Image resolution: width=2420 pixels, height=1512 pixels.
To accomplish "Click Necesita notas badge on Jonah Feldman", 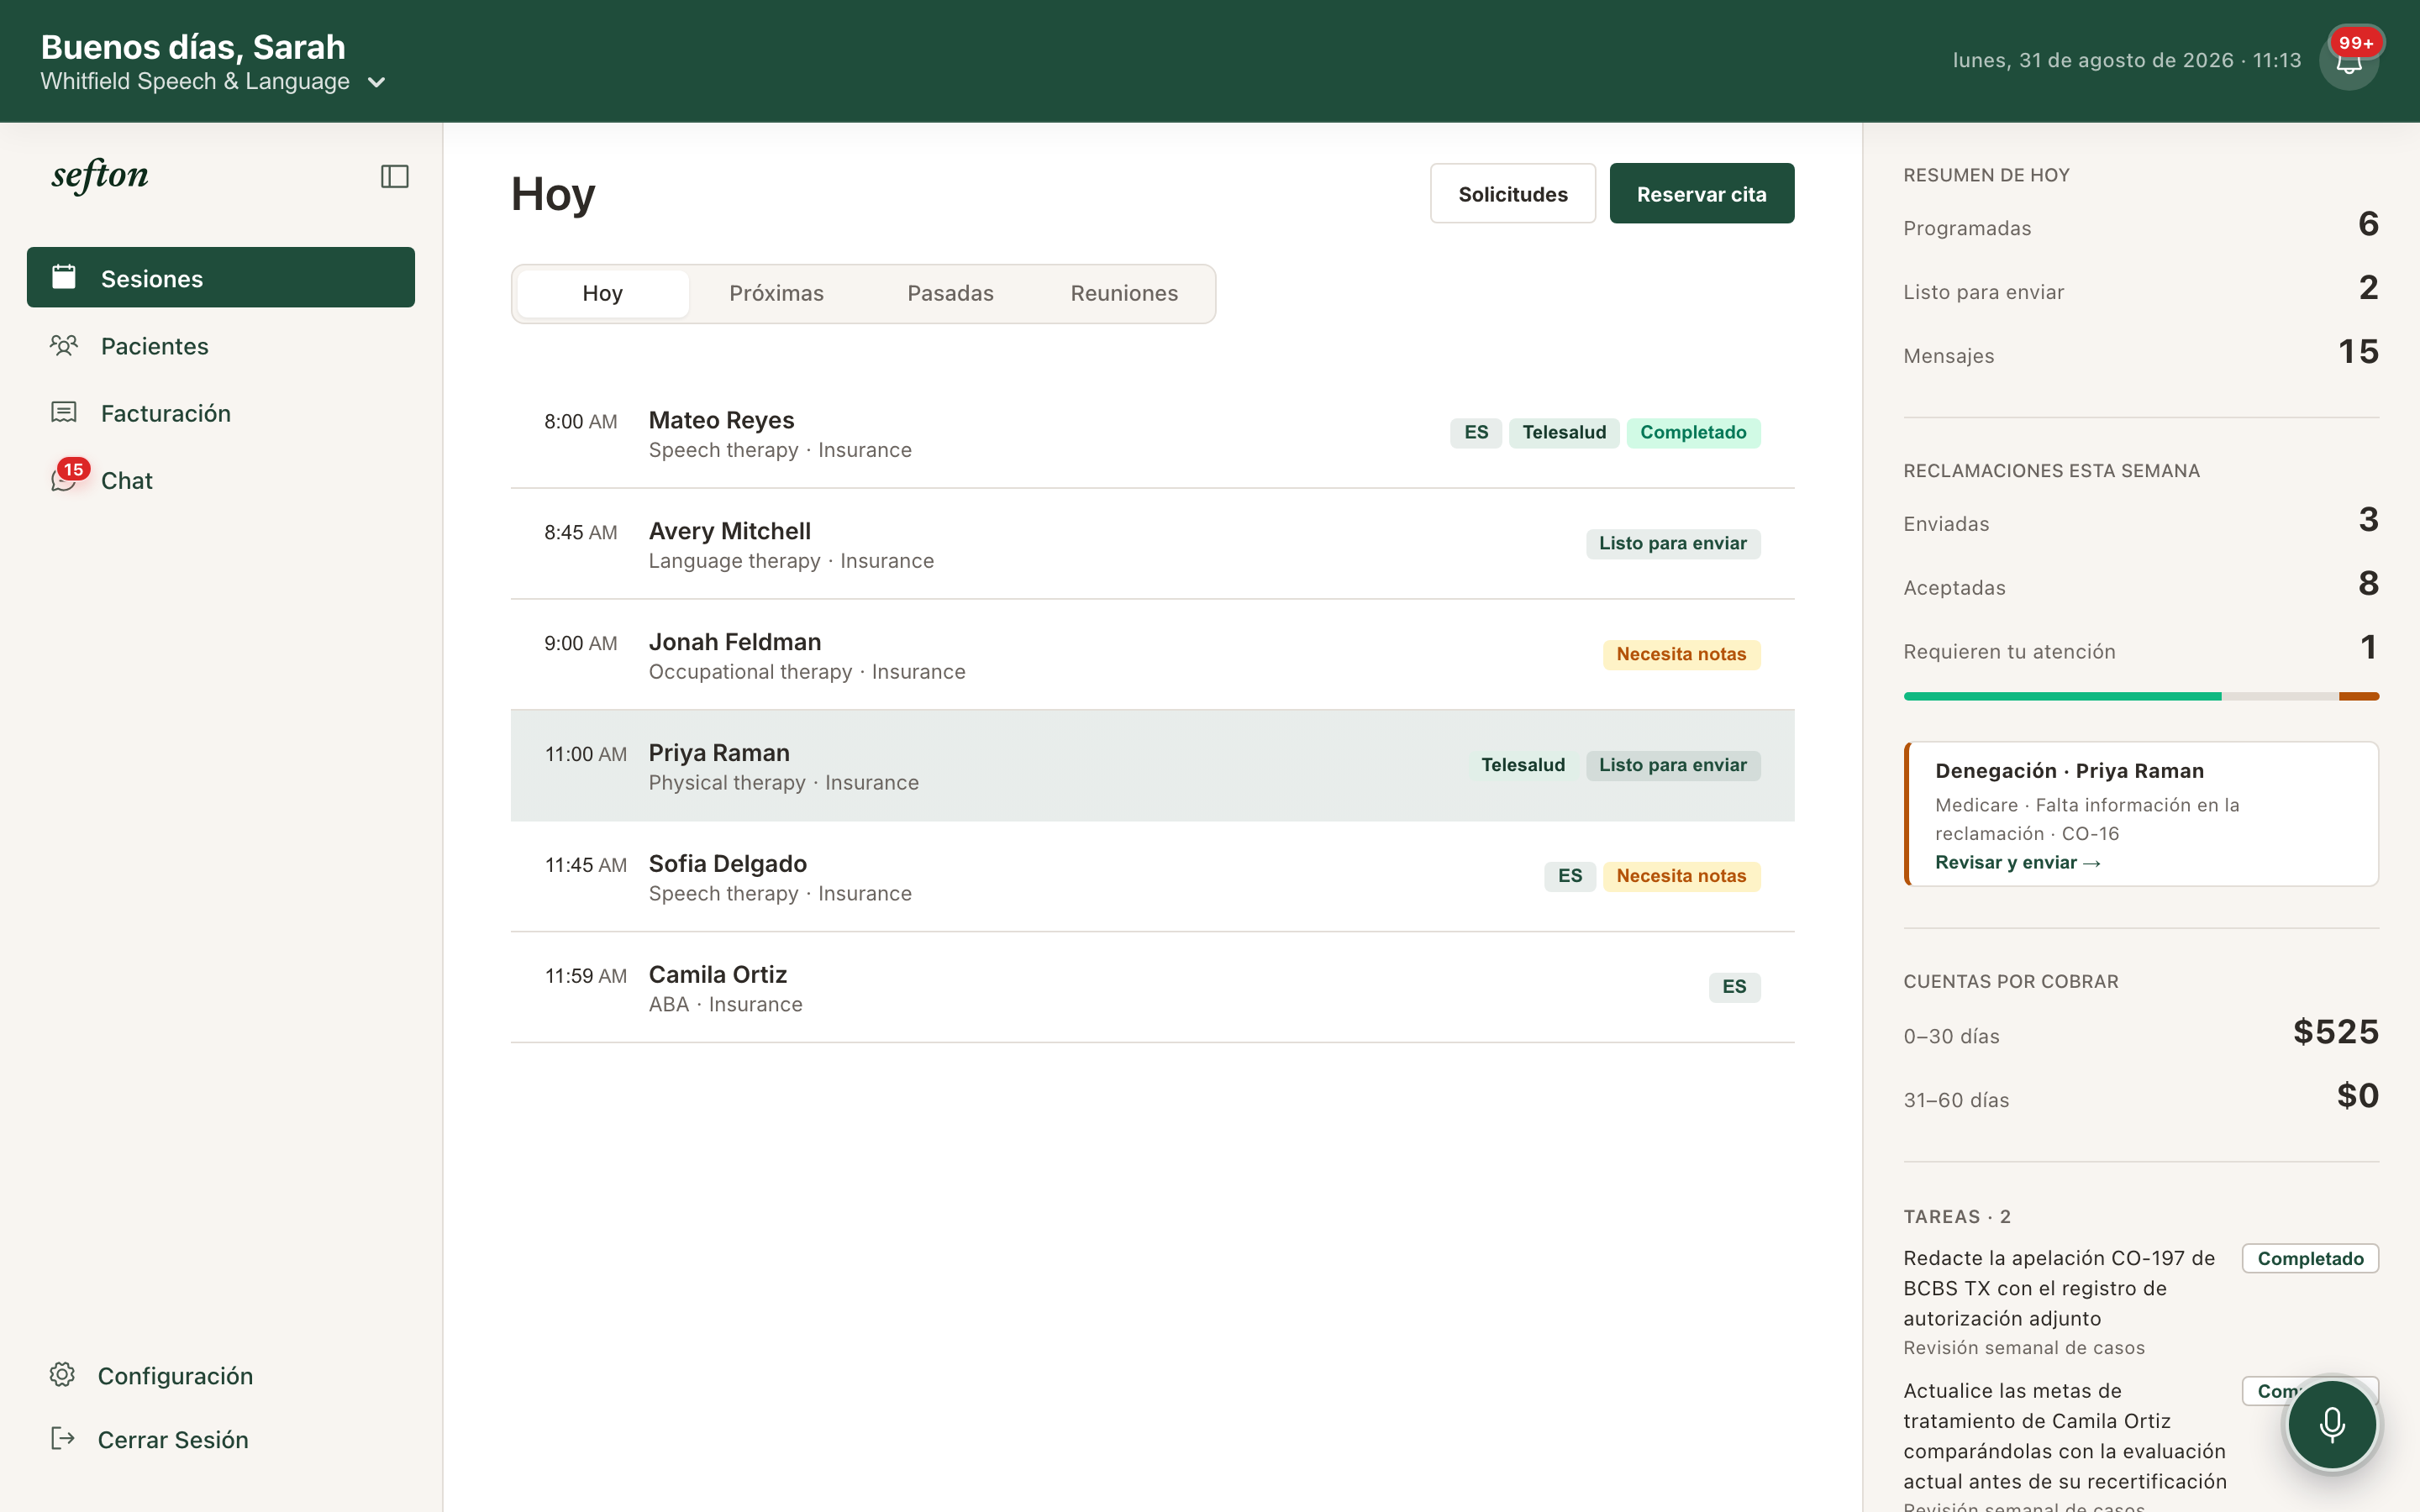I will coord(1681,655).
